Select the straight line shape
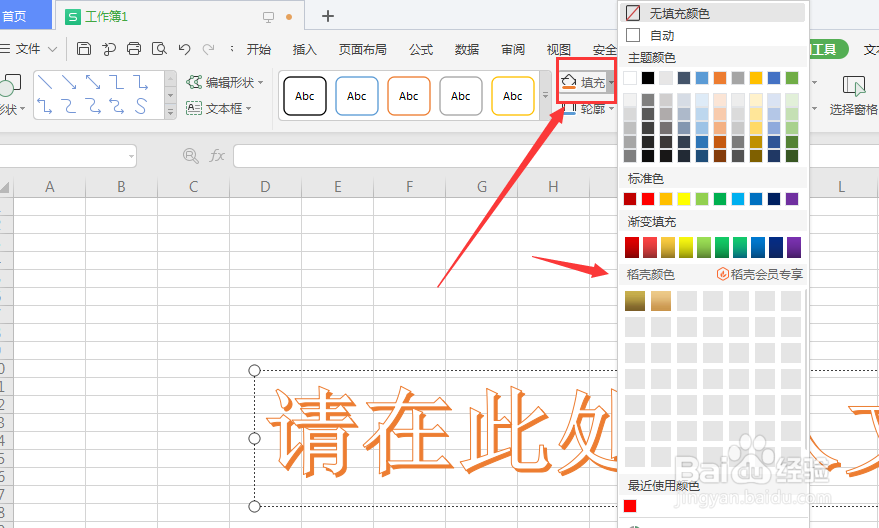Viewport: 879px width, 528px height. pyautogui.click(x=45, y=82)
